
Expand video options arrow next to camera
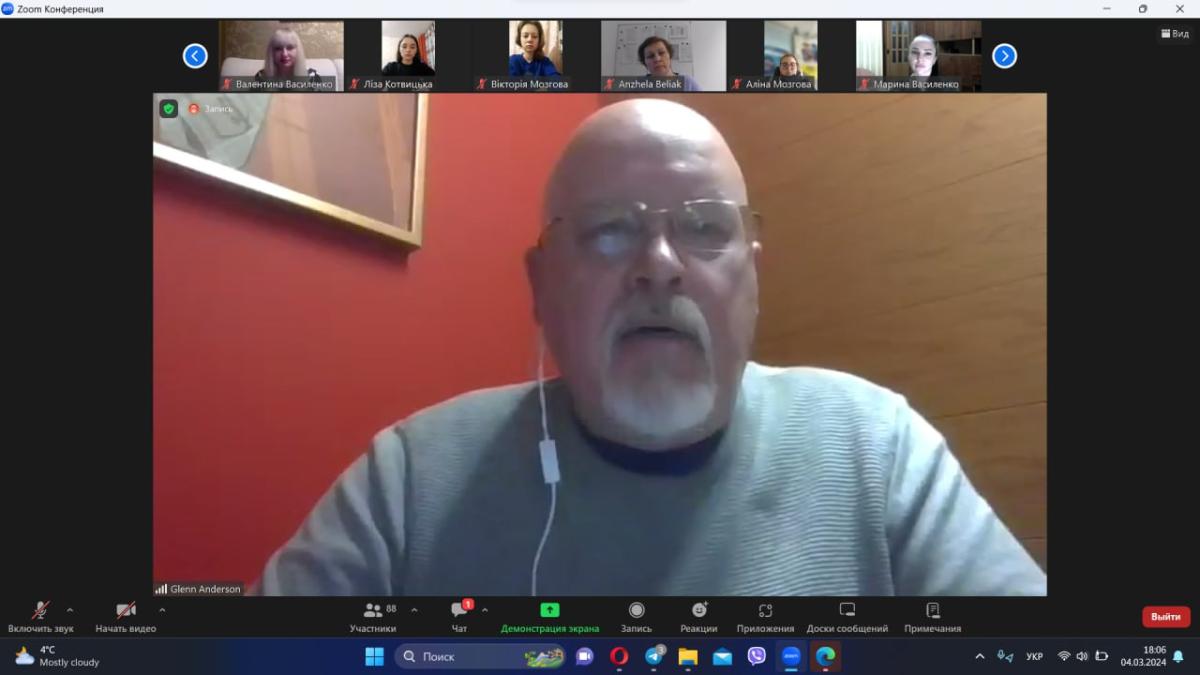(162, 610)
